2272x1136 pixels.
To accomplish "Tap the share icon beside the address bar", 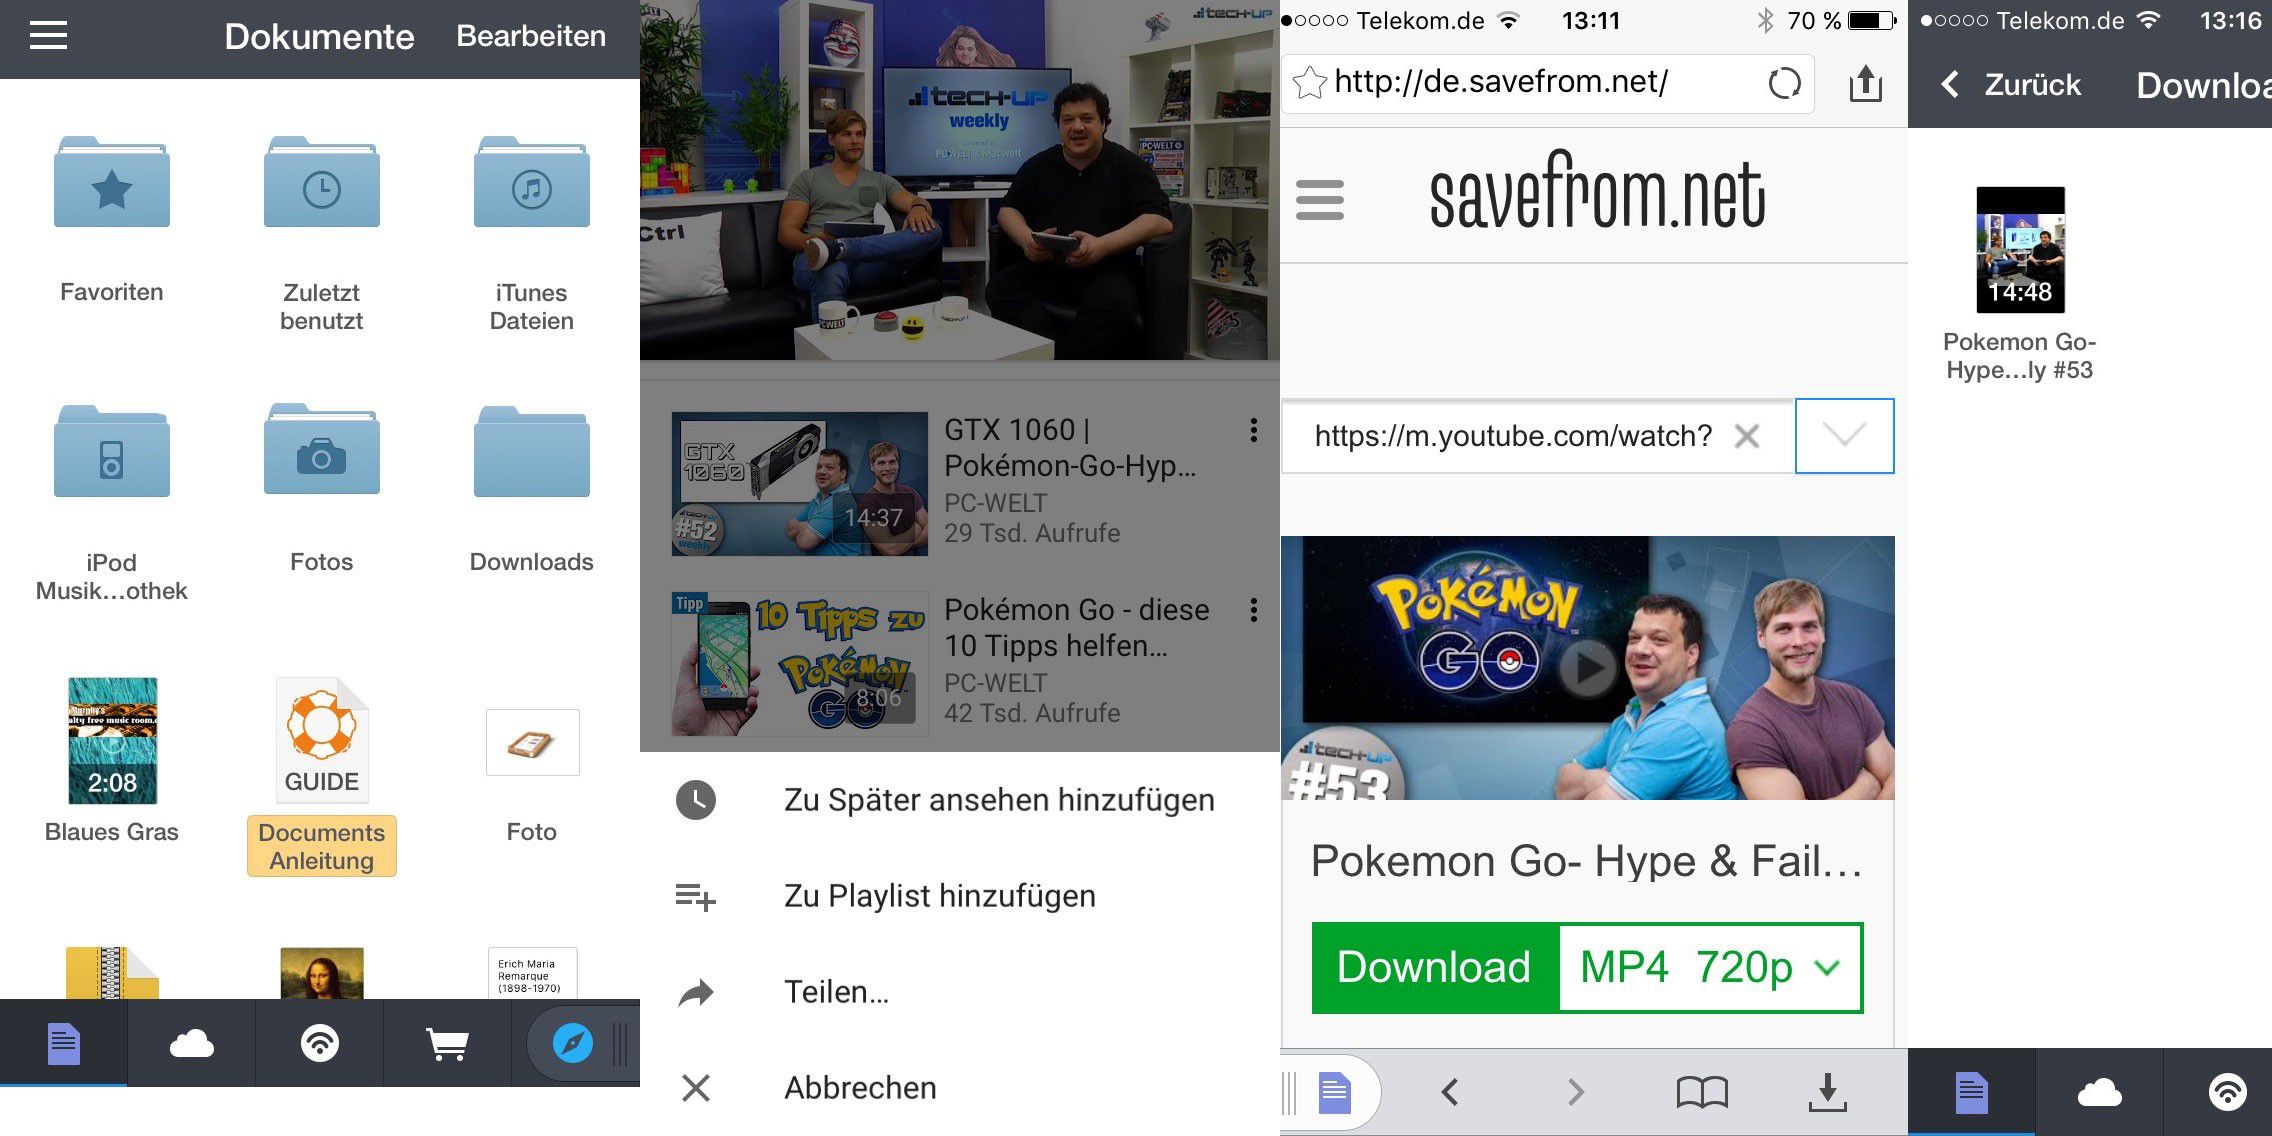I will tap(1866, 84).
